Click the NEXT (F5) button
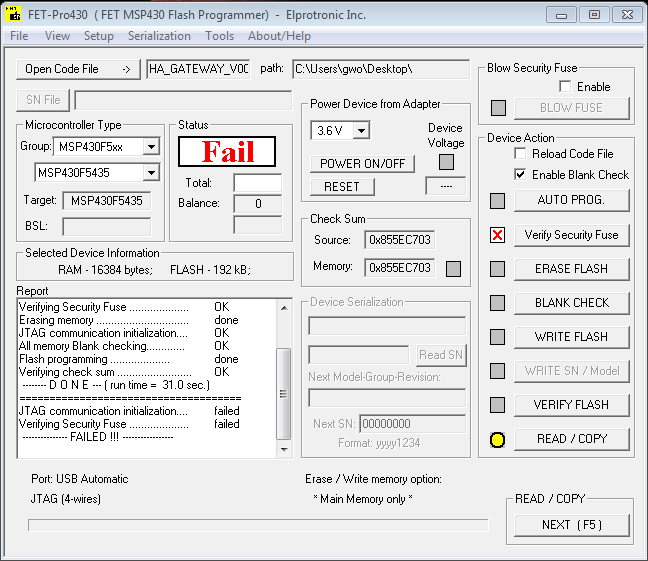The height and width of the screenshot is (561, 648). point(571,525)
